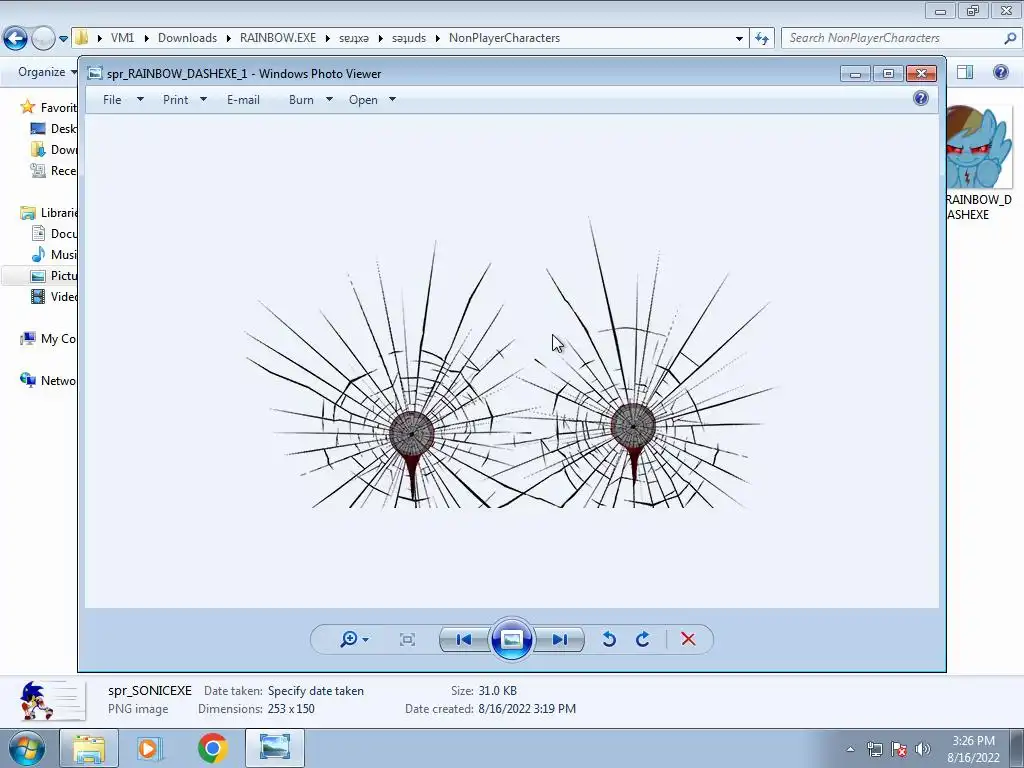Open the zoom magnifier control
The width and height of the screenshot is (1024, 768).
pos(349,639)
